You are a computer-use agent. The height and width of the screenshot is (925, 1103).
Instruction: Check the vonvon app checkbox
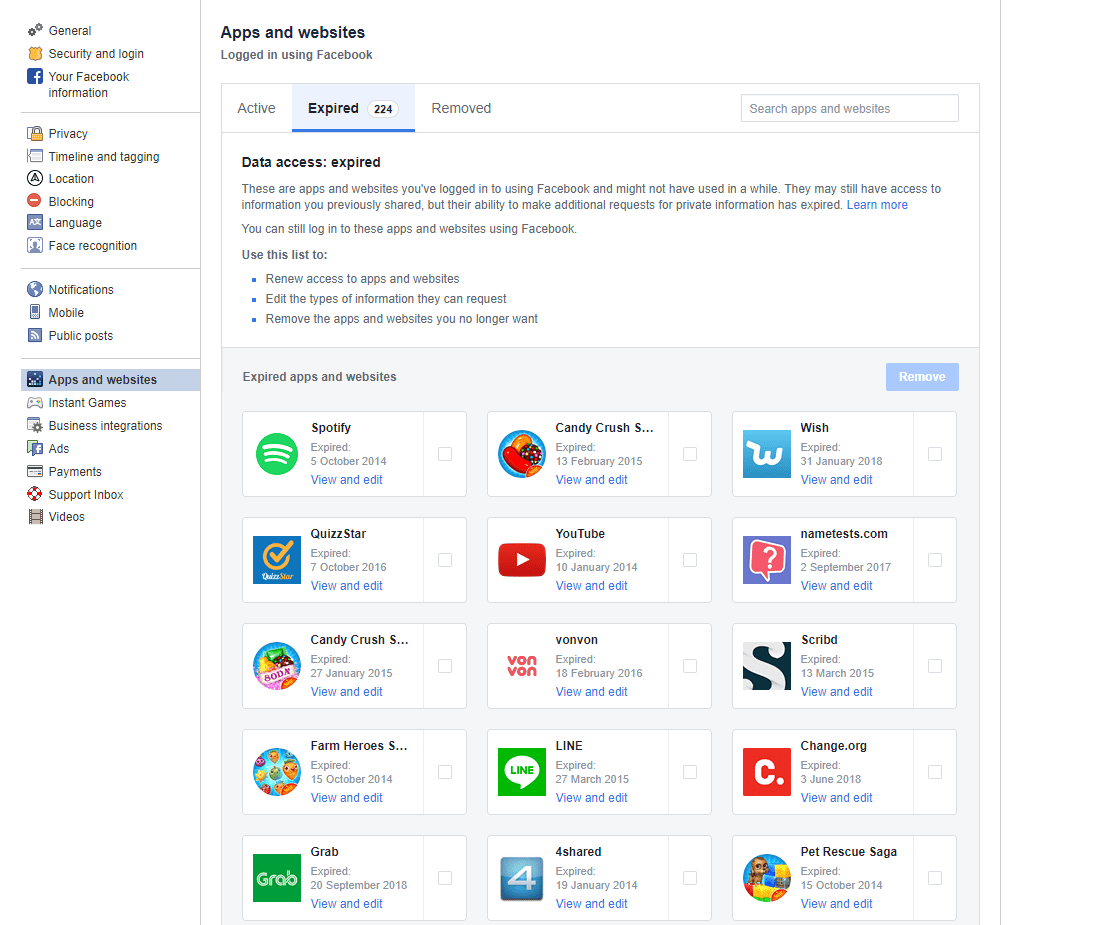click(690, 666)
